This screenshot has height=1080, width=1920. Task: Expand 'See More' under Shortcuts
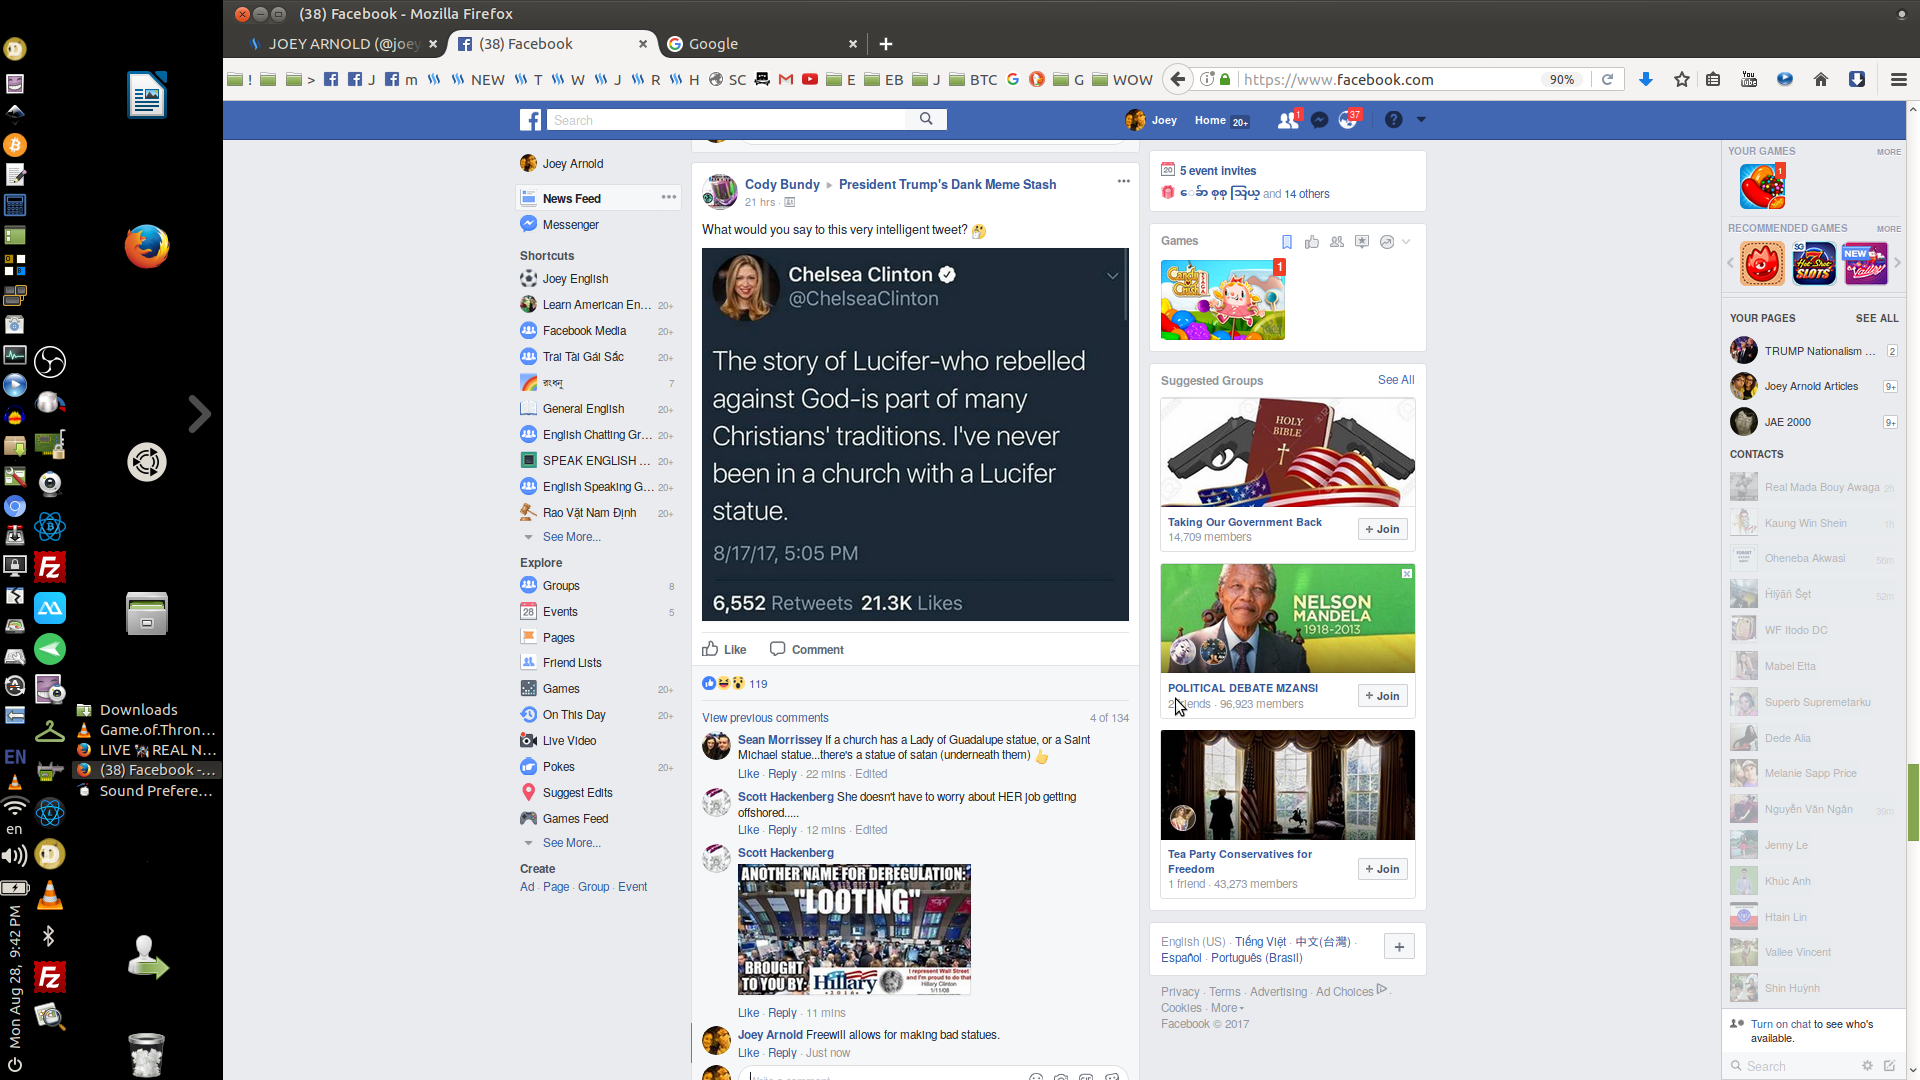[571, 536]
